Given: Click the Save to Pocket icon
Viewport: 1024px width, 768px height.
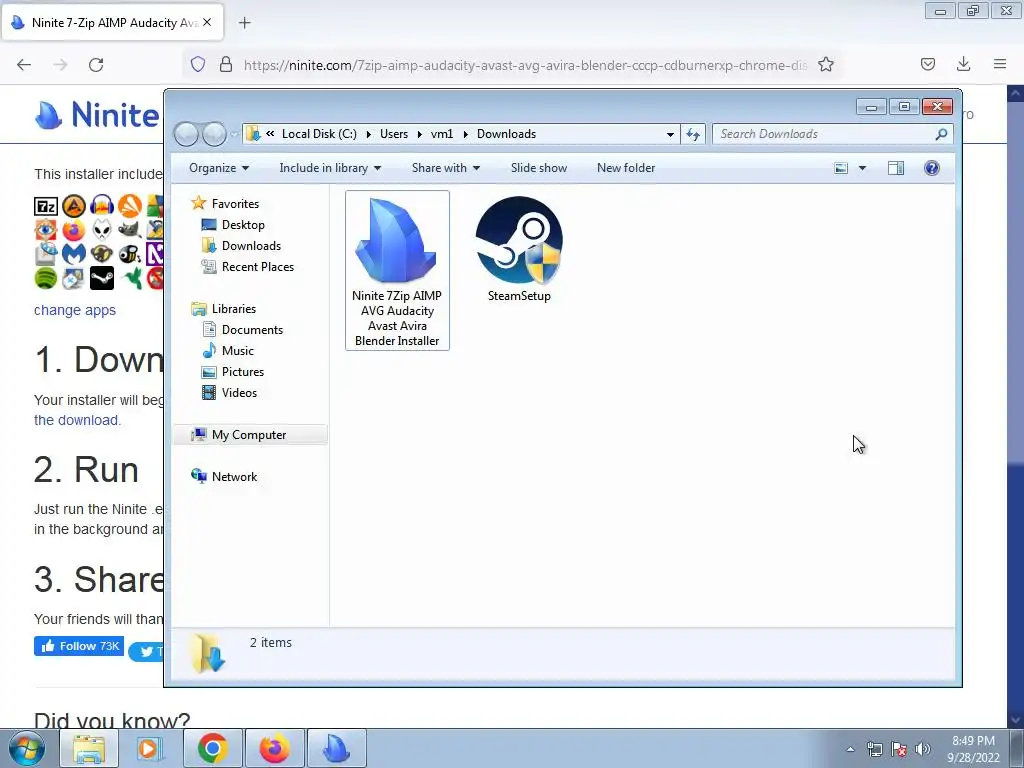Looking at the screenshot, I should 928,64.
